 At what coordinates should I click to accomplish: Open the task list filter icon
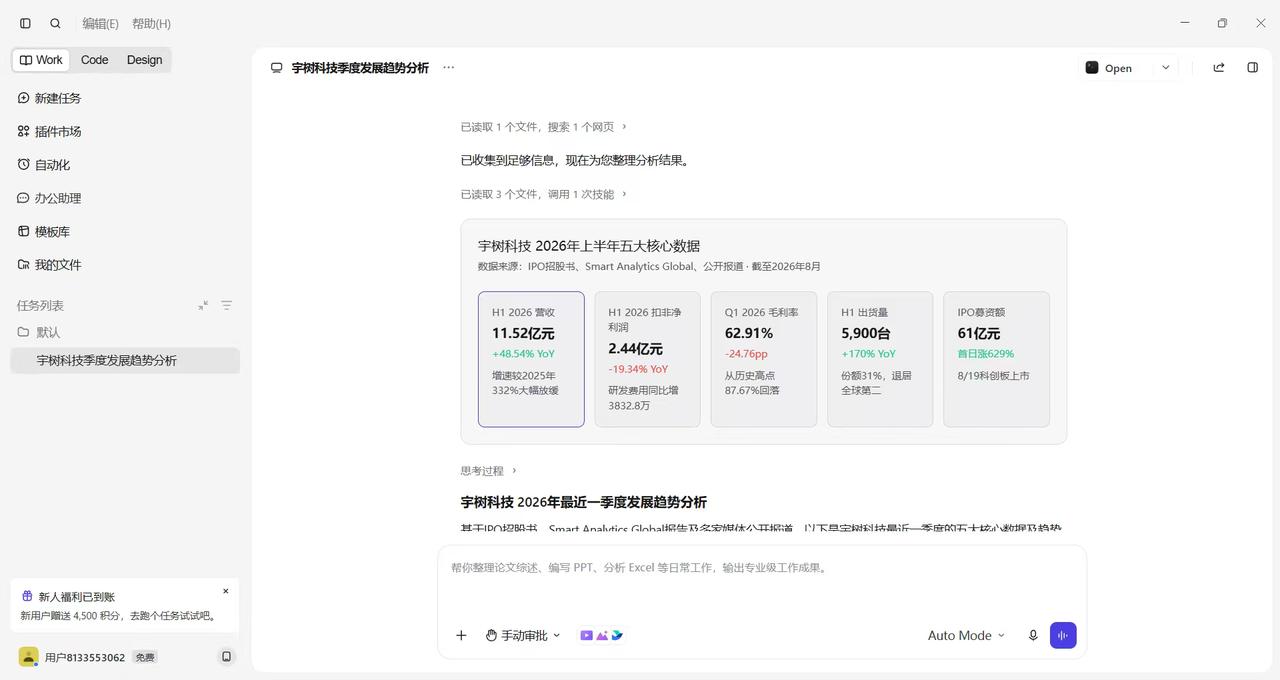click(x=226, y=305)
